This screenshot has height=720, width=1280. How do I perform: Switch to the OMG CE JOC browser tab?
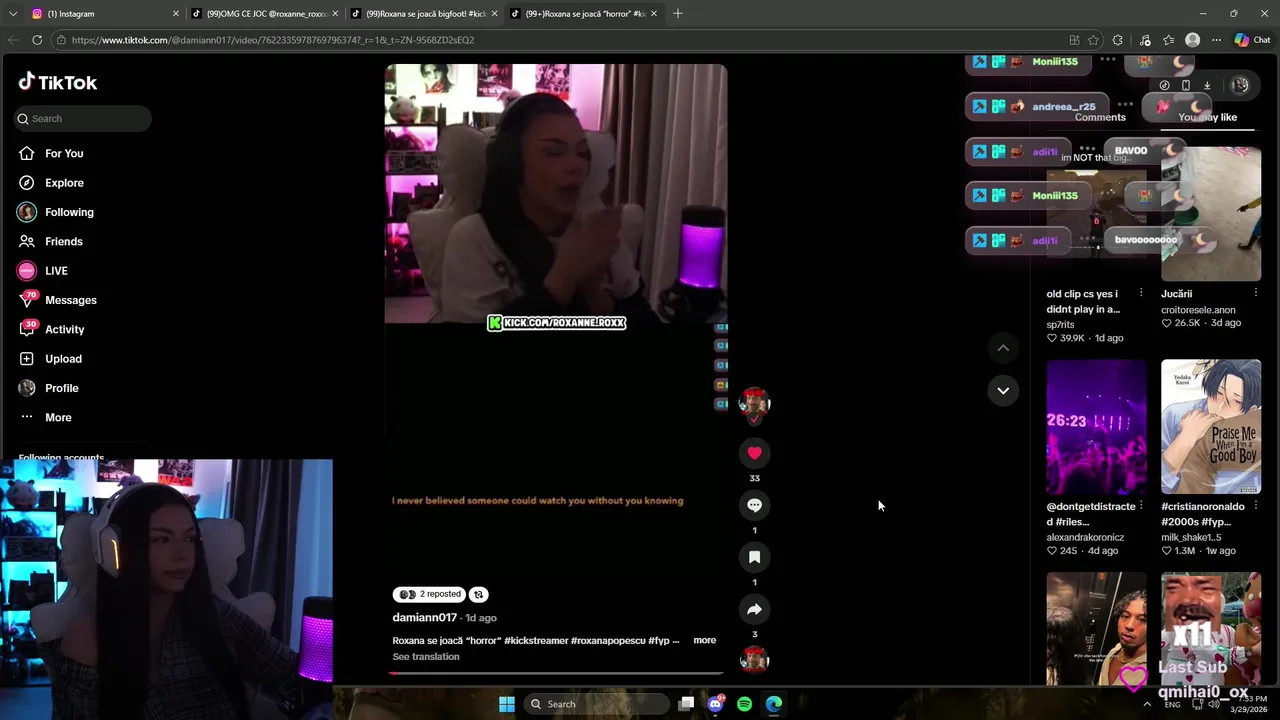click(x=265, y=13)
